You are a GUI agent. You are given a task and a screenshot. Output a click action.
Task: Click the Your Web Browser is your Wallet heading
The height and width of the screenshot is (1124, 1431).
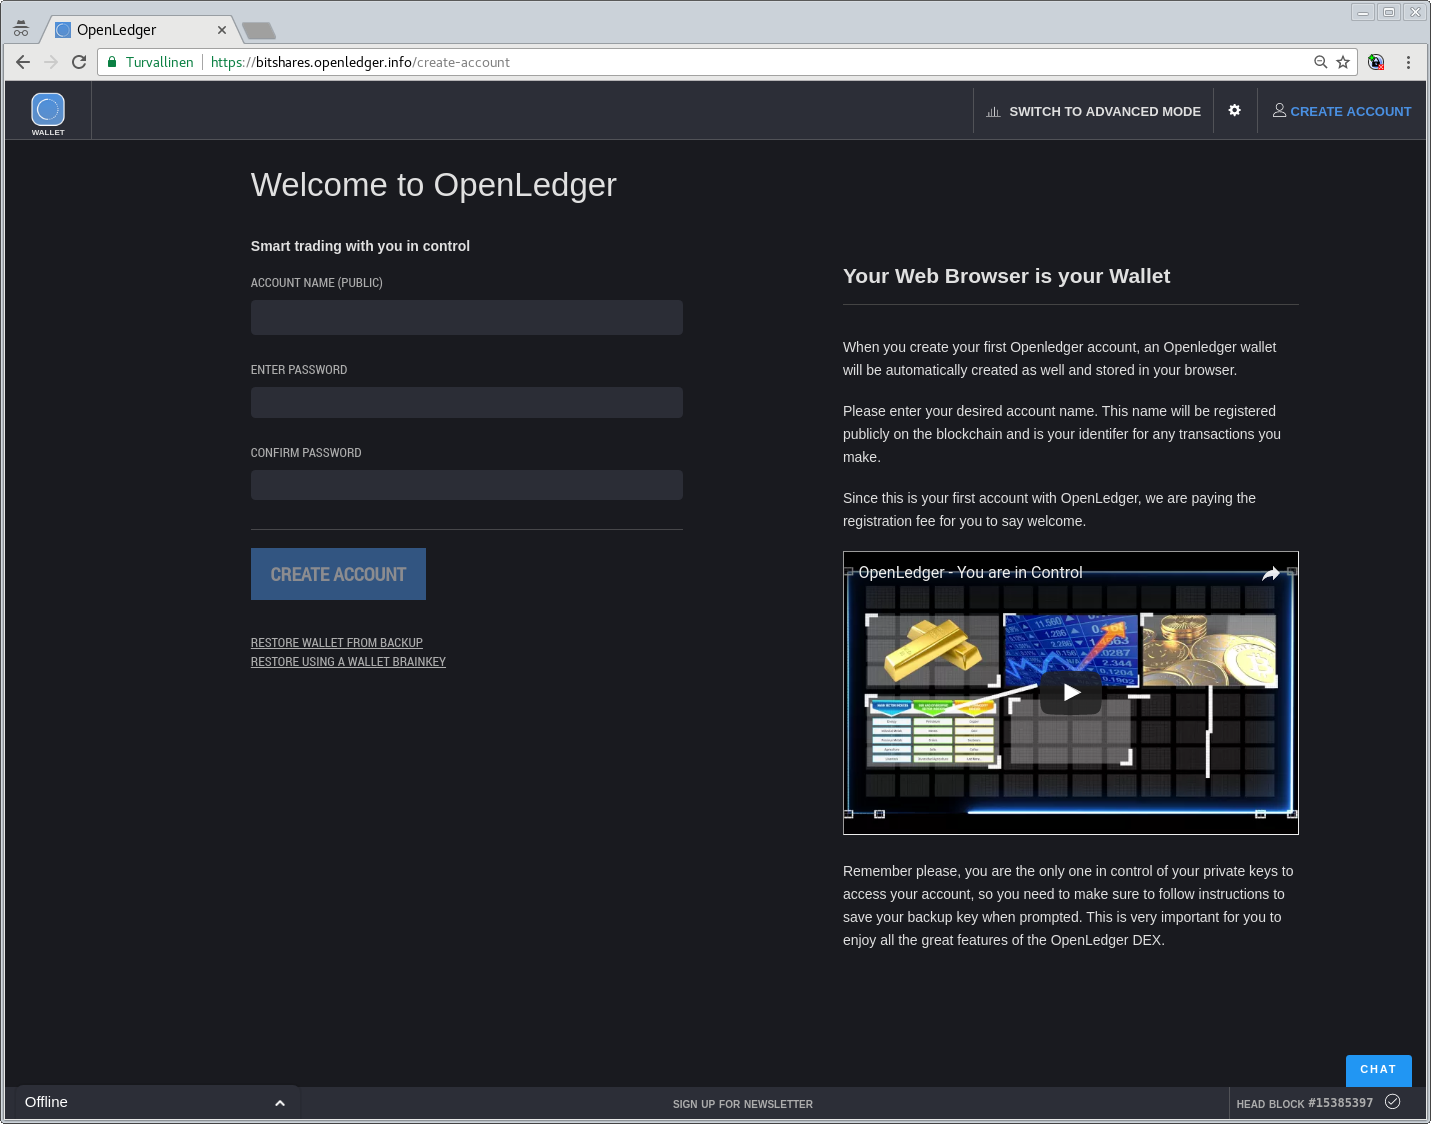tap(1006, 276)
